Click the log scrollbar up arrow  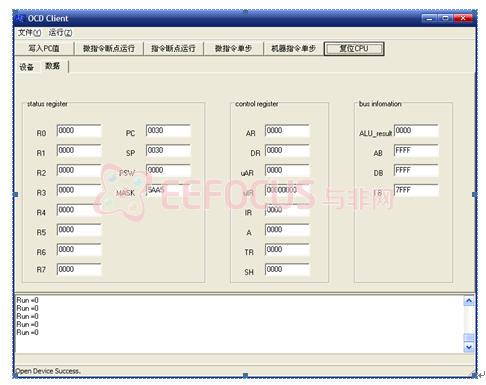click(469, 301)
